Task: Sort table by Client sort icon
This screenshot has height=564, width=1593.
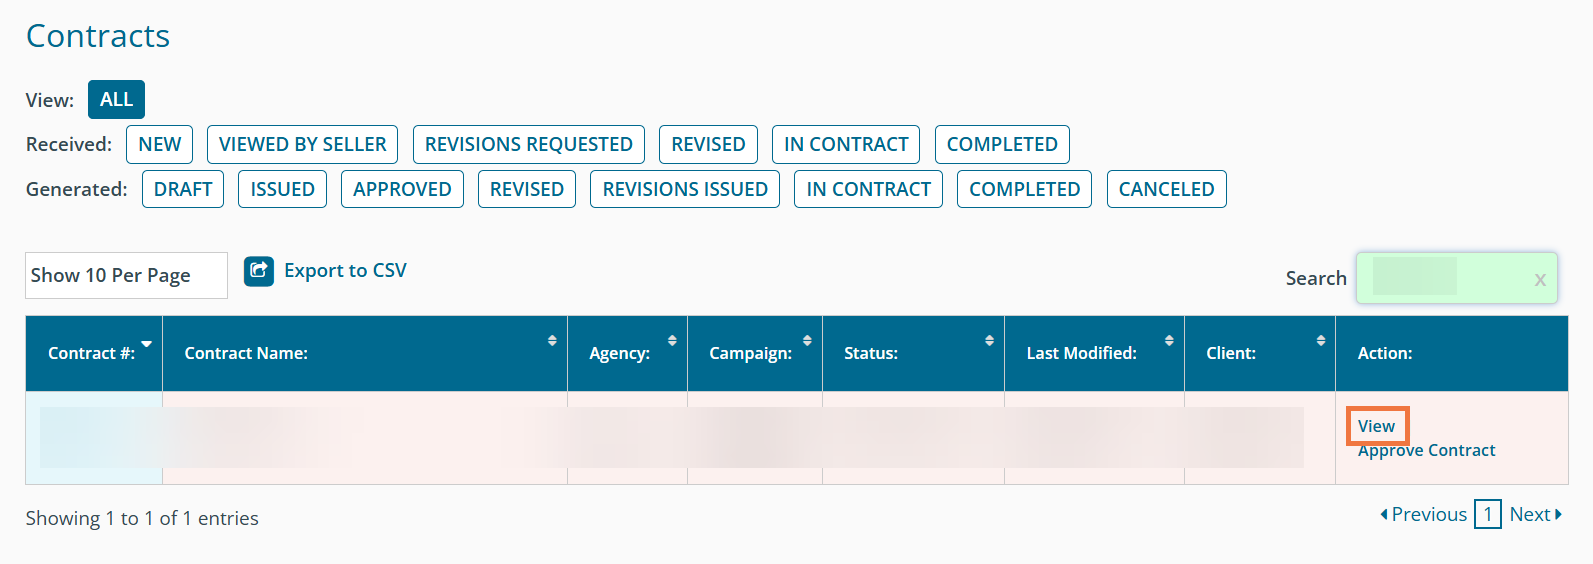Action: [x=1321, y=341]
